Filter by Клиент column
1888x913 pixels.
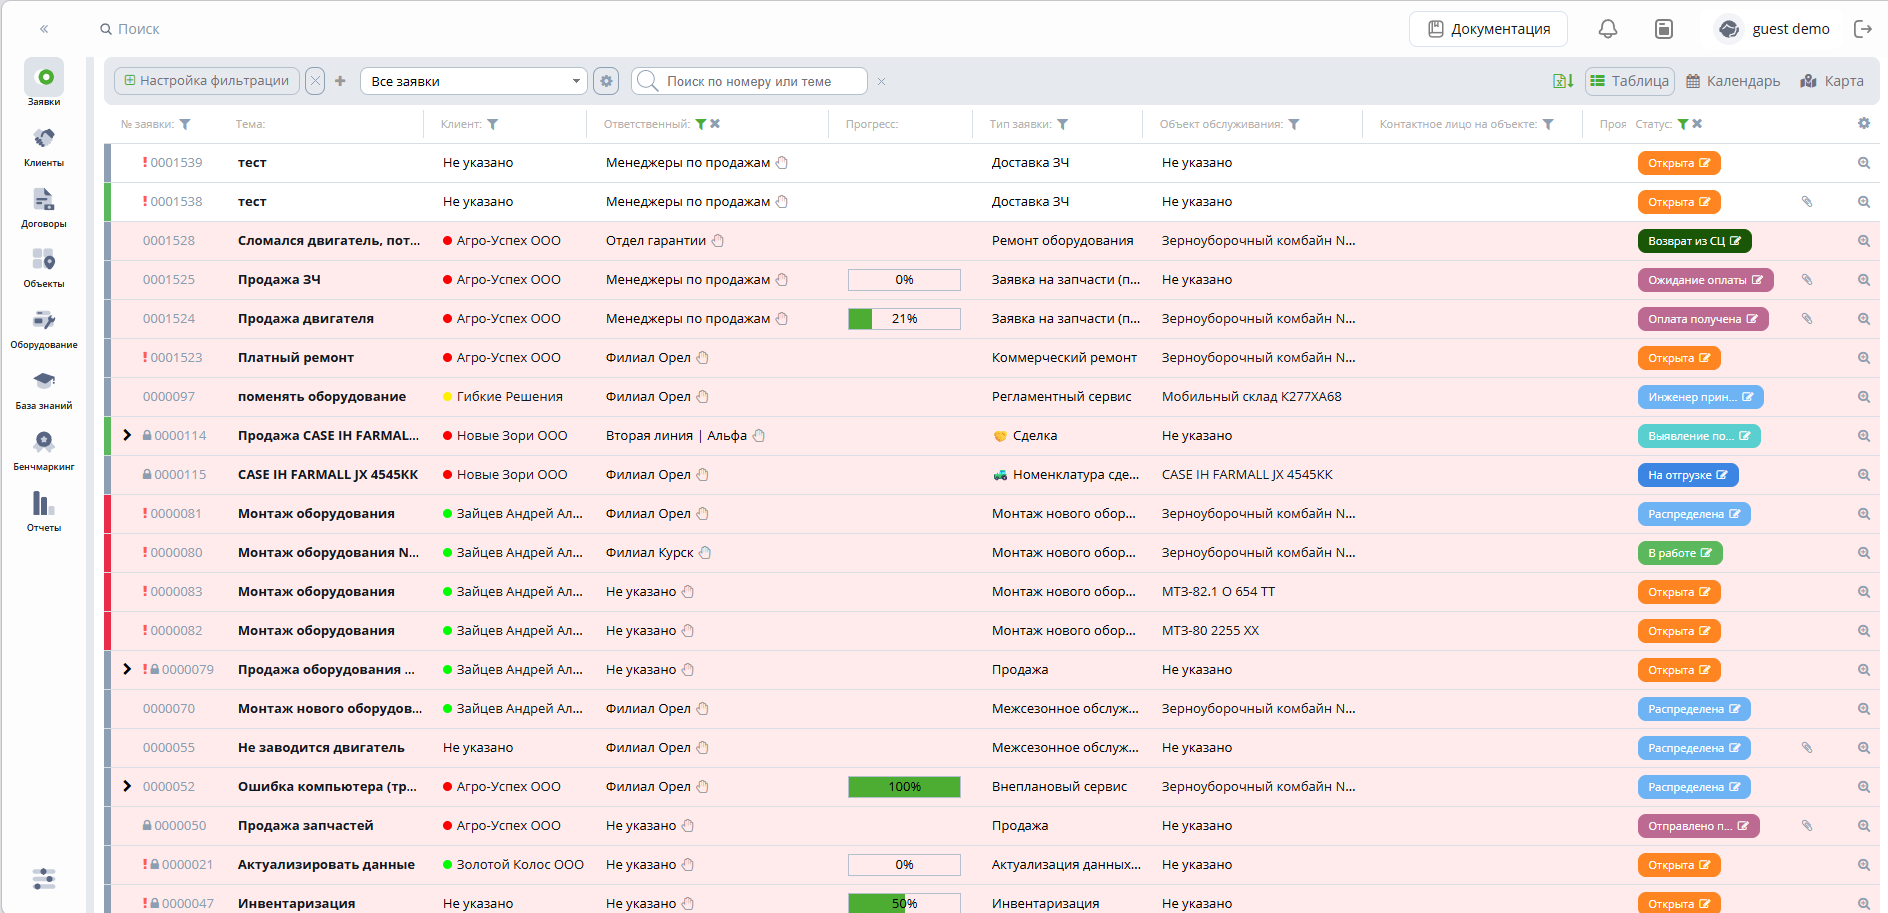[x=493, y=125]
